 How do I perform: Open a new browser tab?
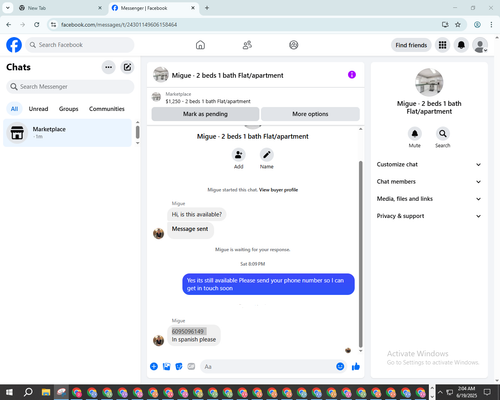(x=207, y=8)
